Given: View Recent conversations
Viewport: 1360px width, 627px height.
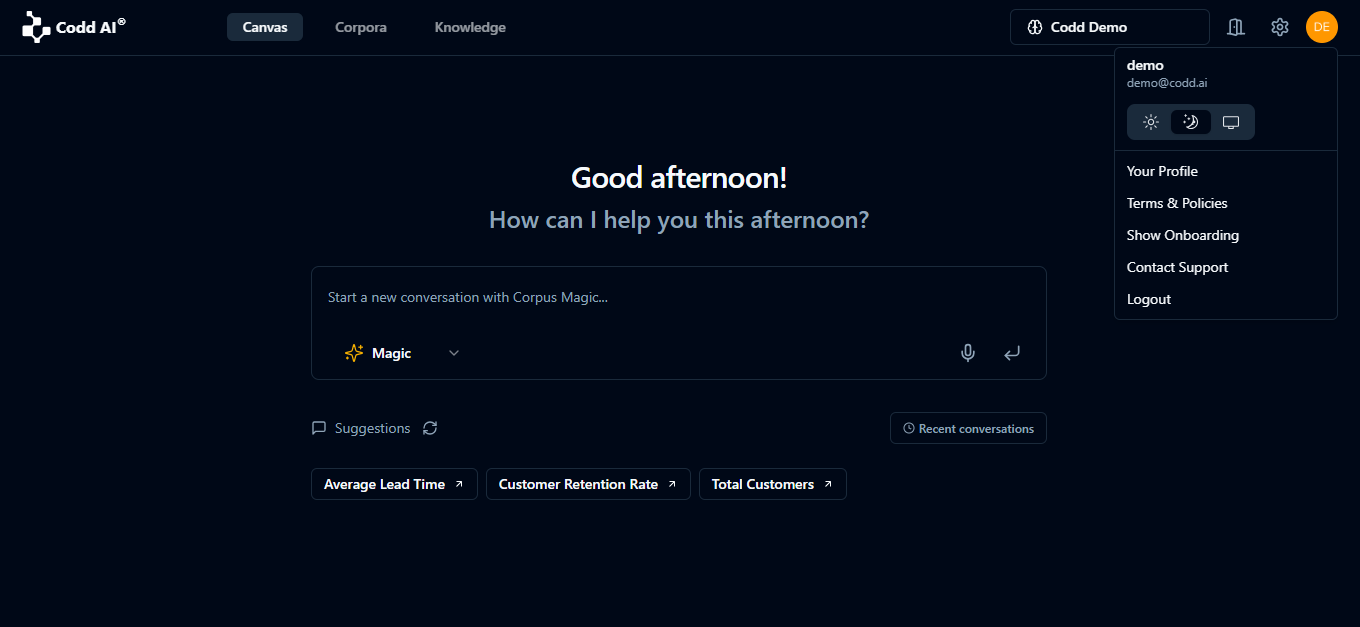Looking at the screenshot, I should pyautogui.click(x=967, y=428).
